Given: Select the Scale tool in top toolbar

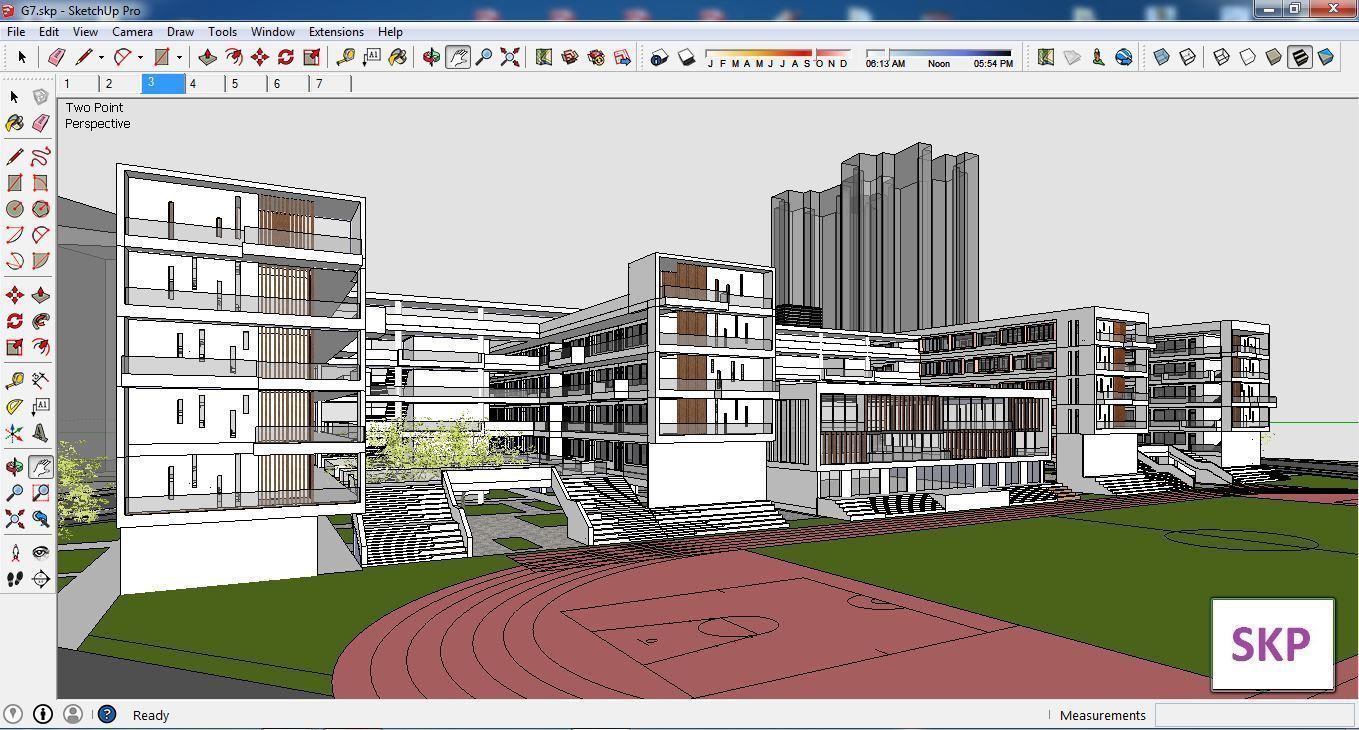Looking at the screenshot, I should pyautogui.click(x=312, y=57).
